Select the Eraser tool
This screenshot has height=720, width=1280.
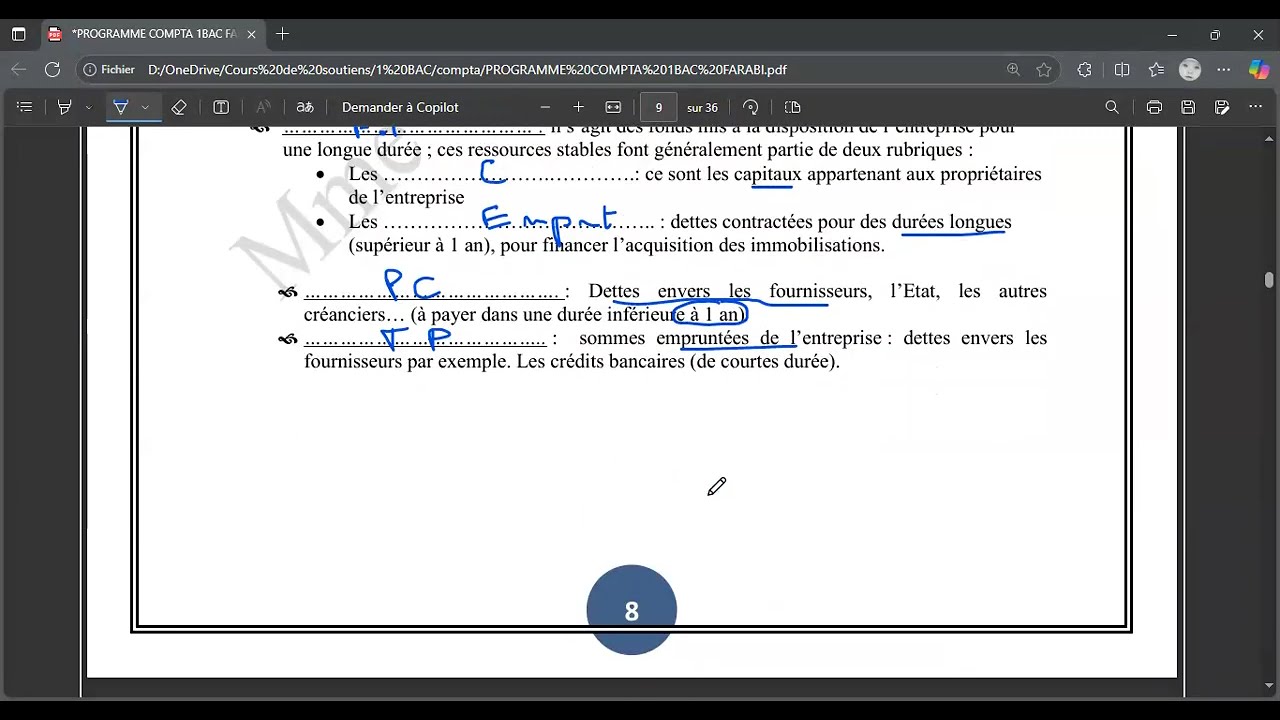tap(179, 107)
